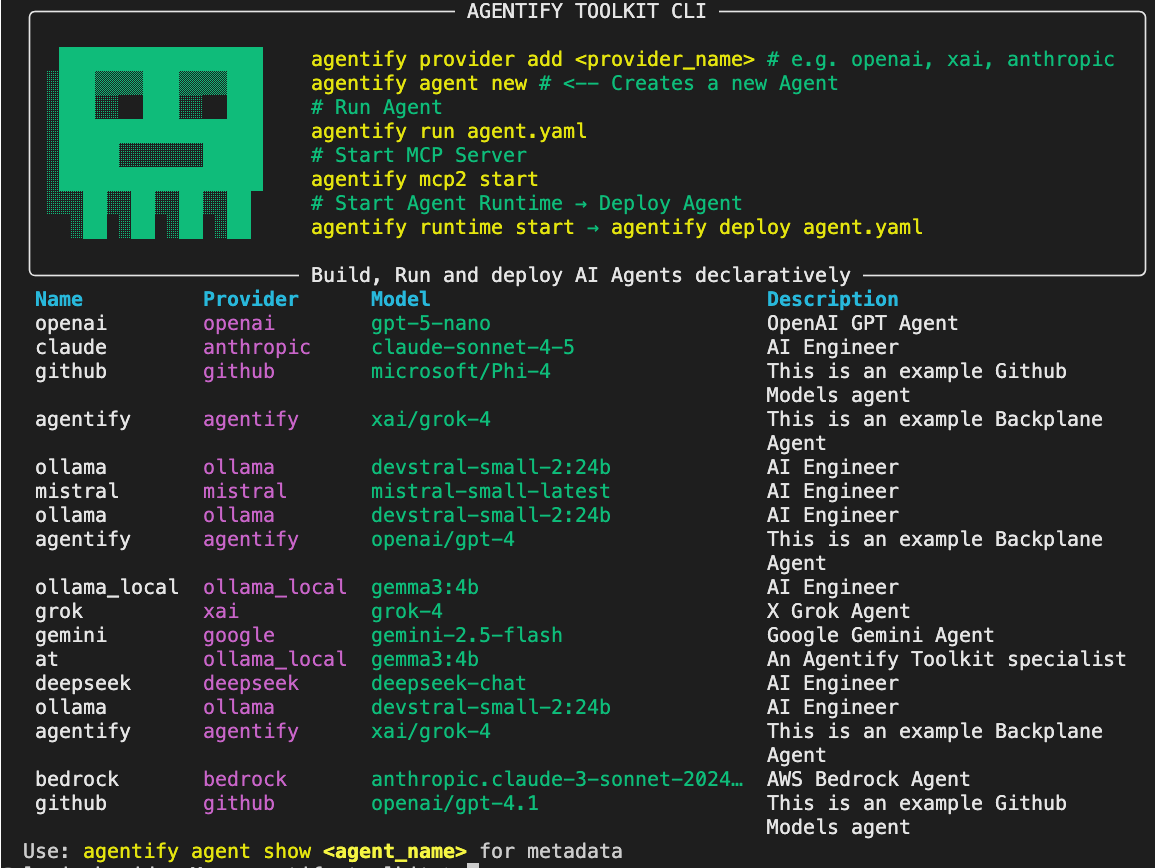Click the gemini agent name

[x=71, y=635]
